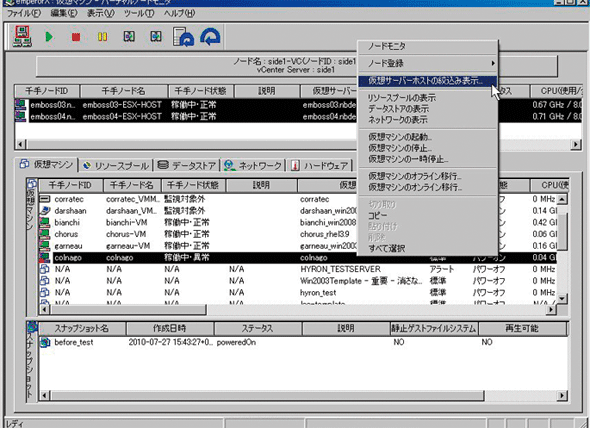The image size is (590, 428).
Task: Select the bianchi virtual machine row
Action: 297,222
